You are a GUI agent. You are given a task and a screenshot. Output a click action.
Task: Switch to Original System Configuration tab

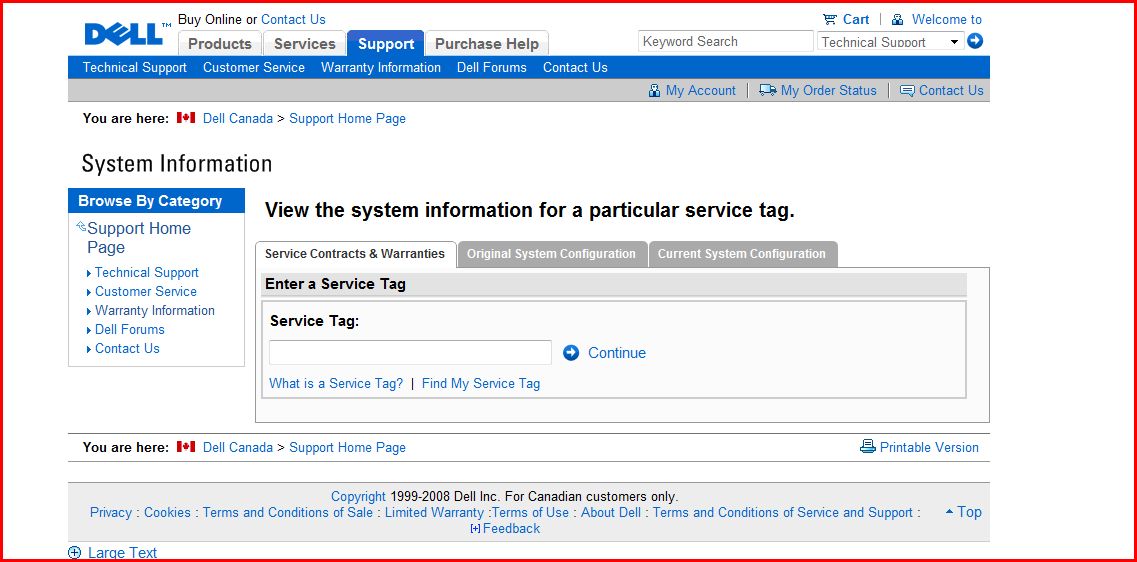point(551,254)
